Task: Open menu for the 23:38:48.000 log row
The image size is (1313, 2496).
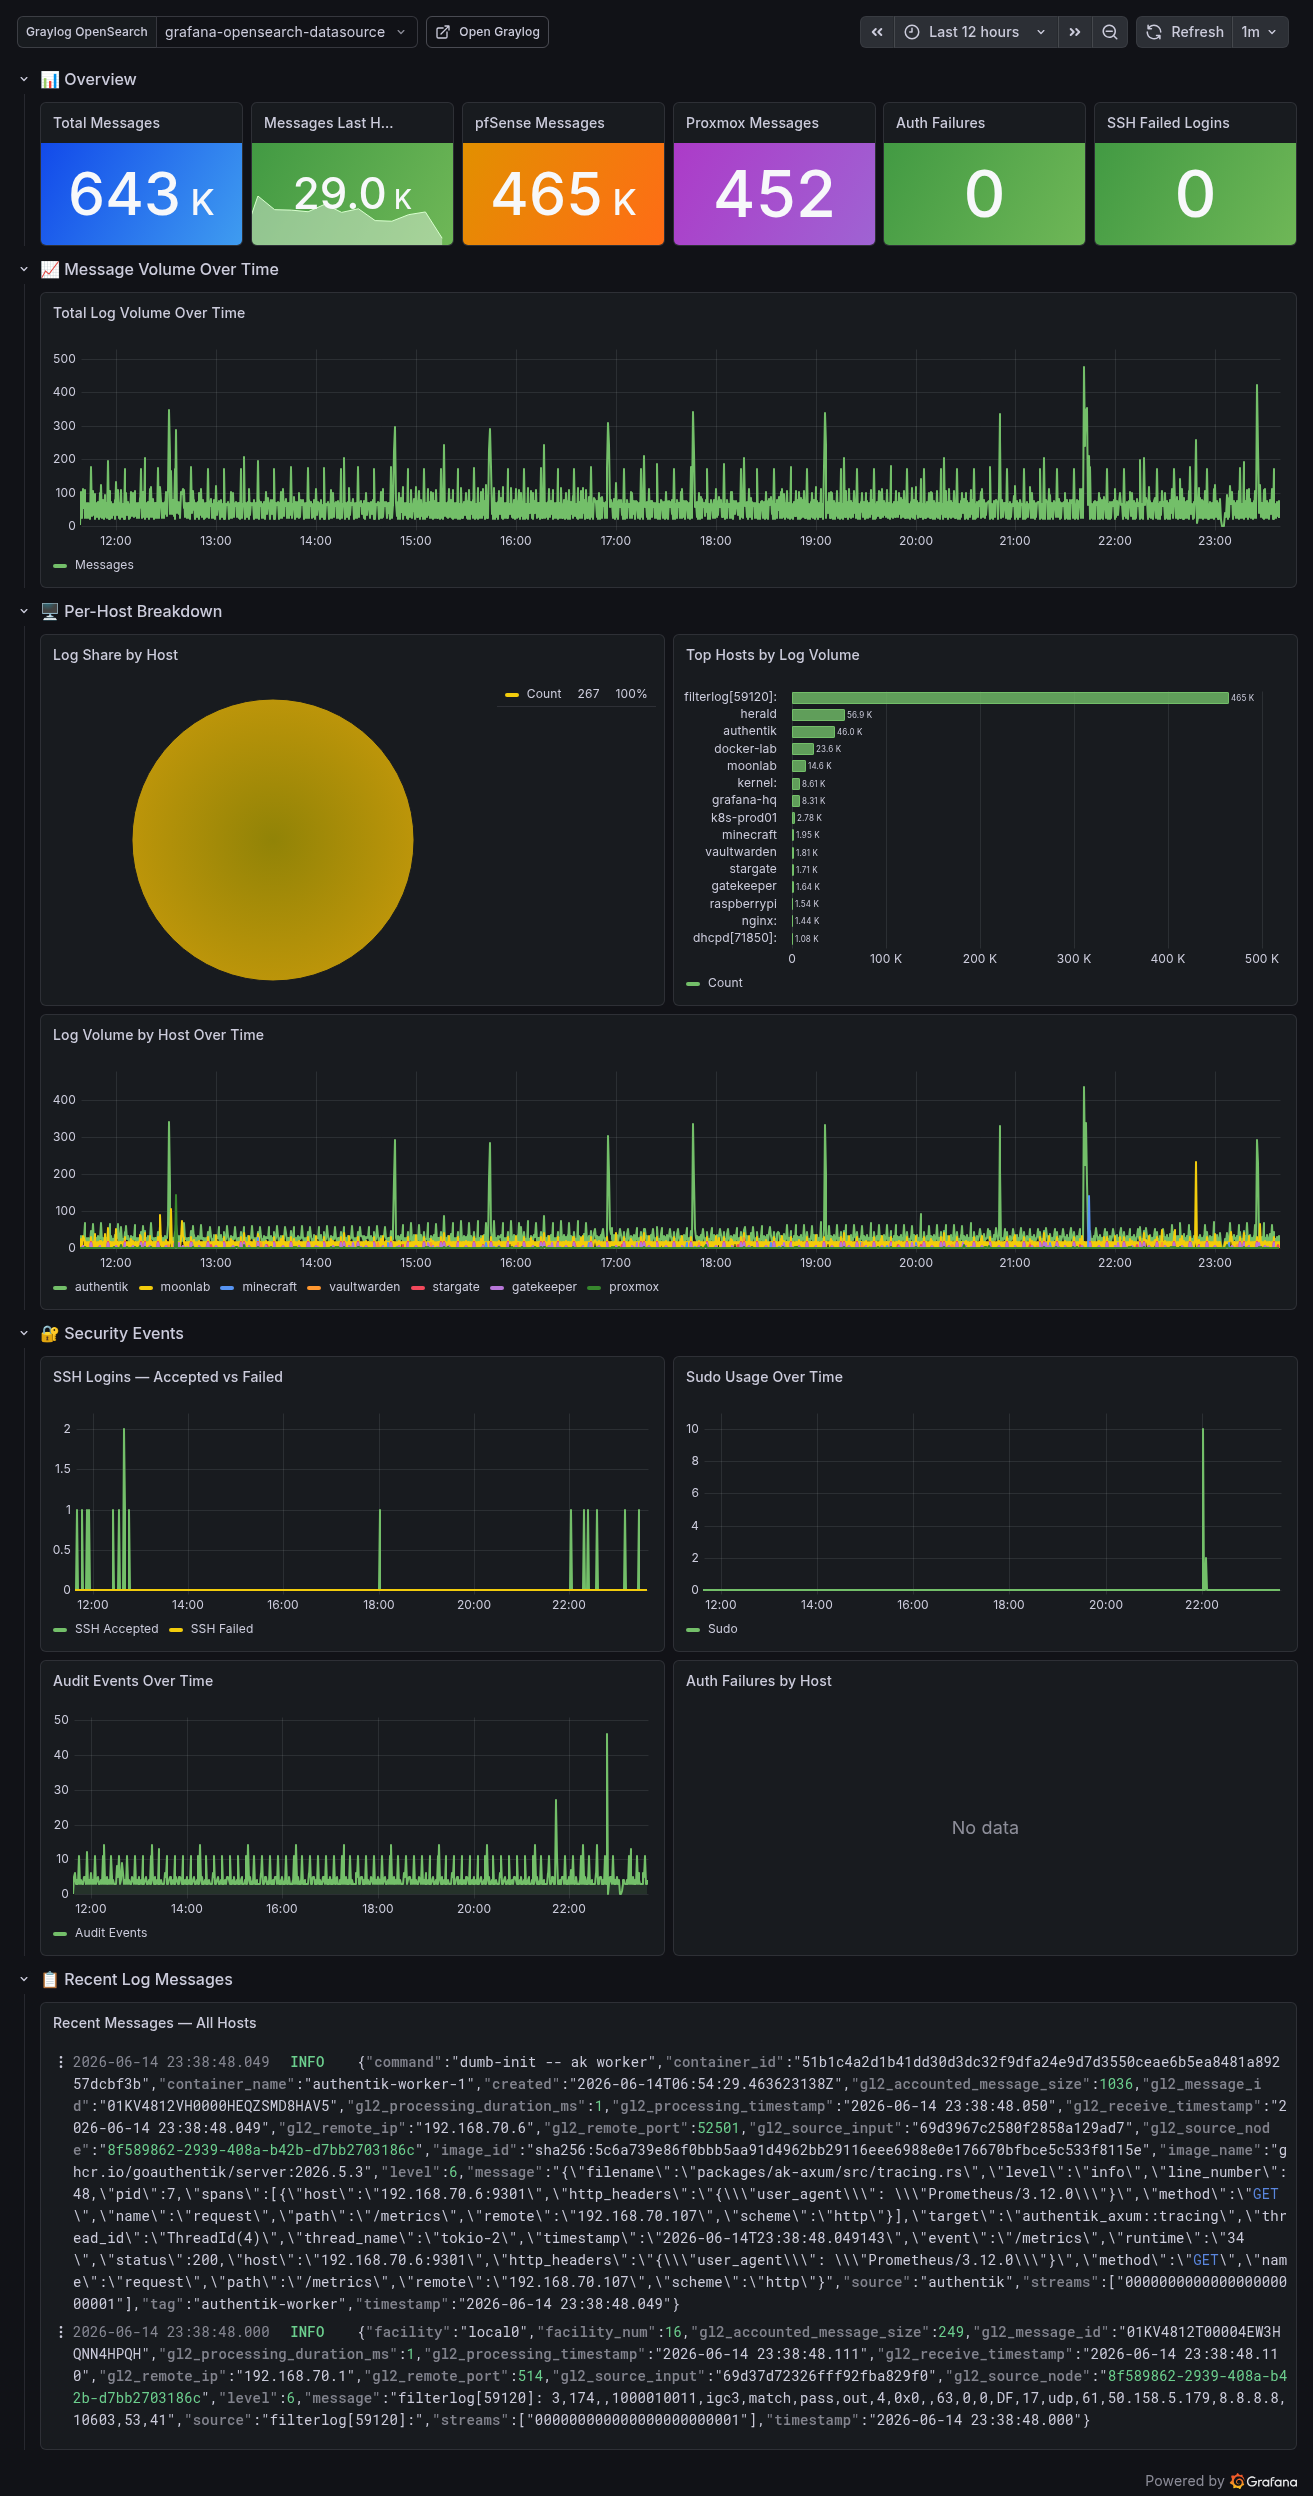Action: (61, 2332)
